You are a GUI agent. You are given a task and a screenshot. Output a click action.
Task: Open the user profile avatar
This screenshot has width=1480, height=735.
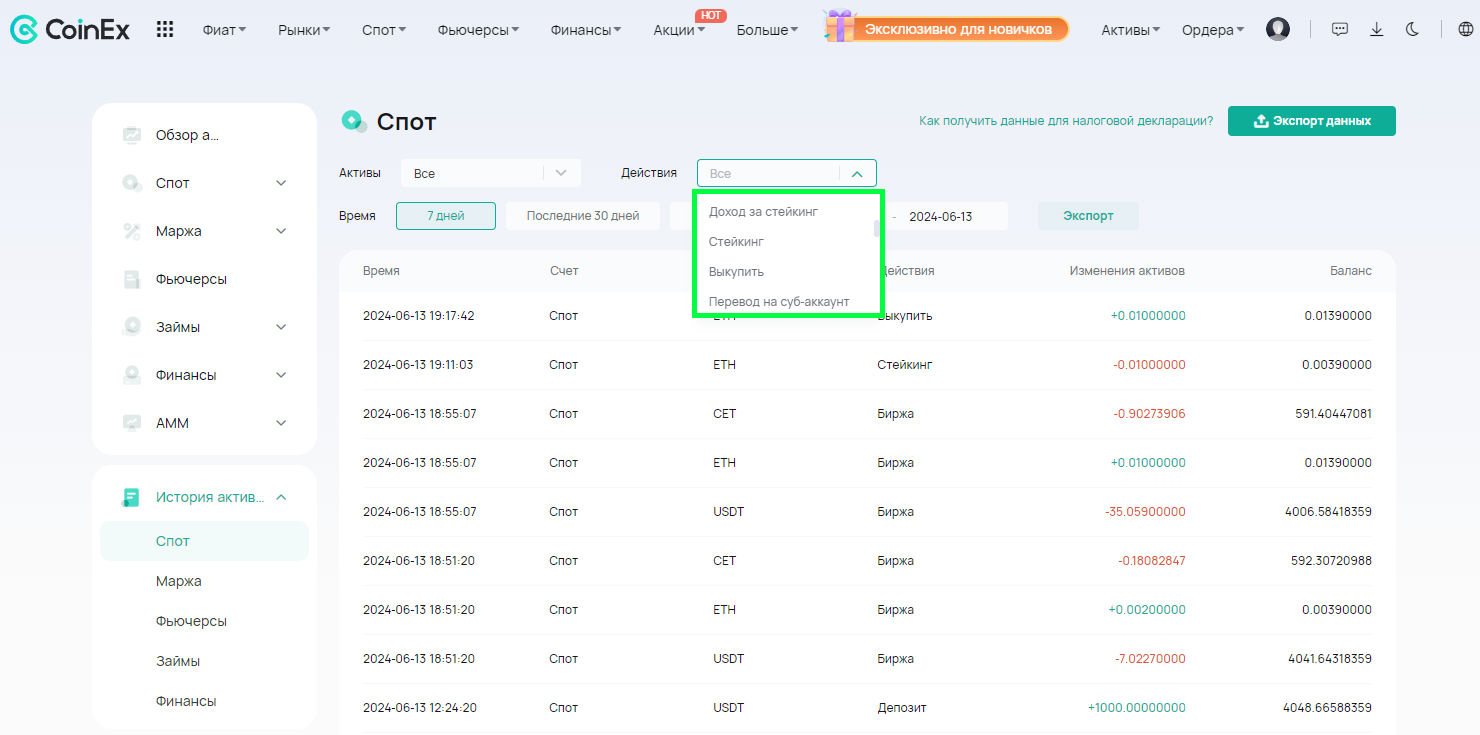(1277, 30)
